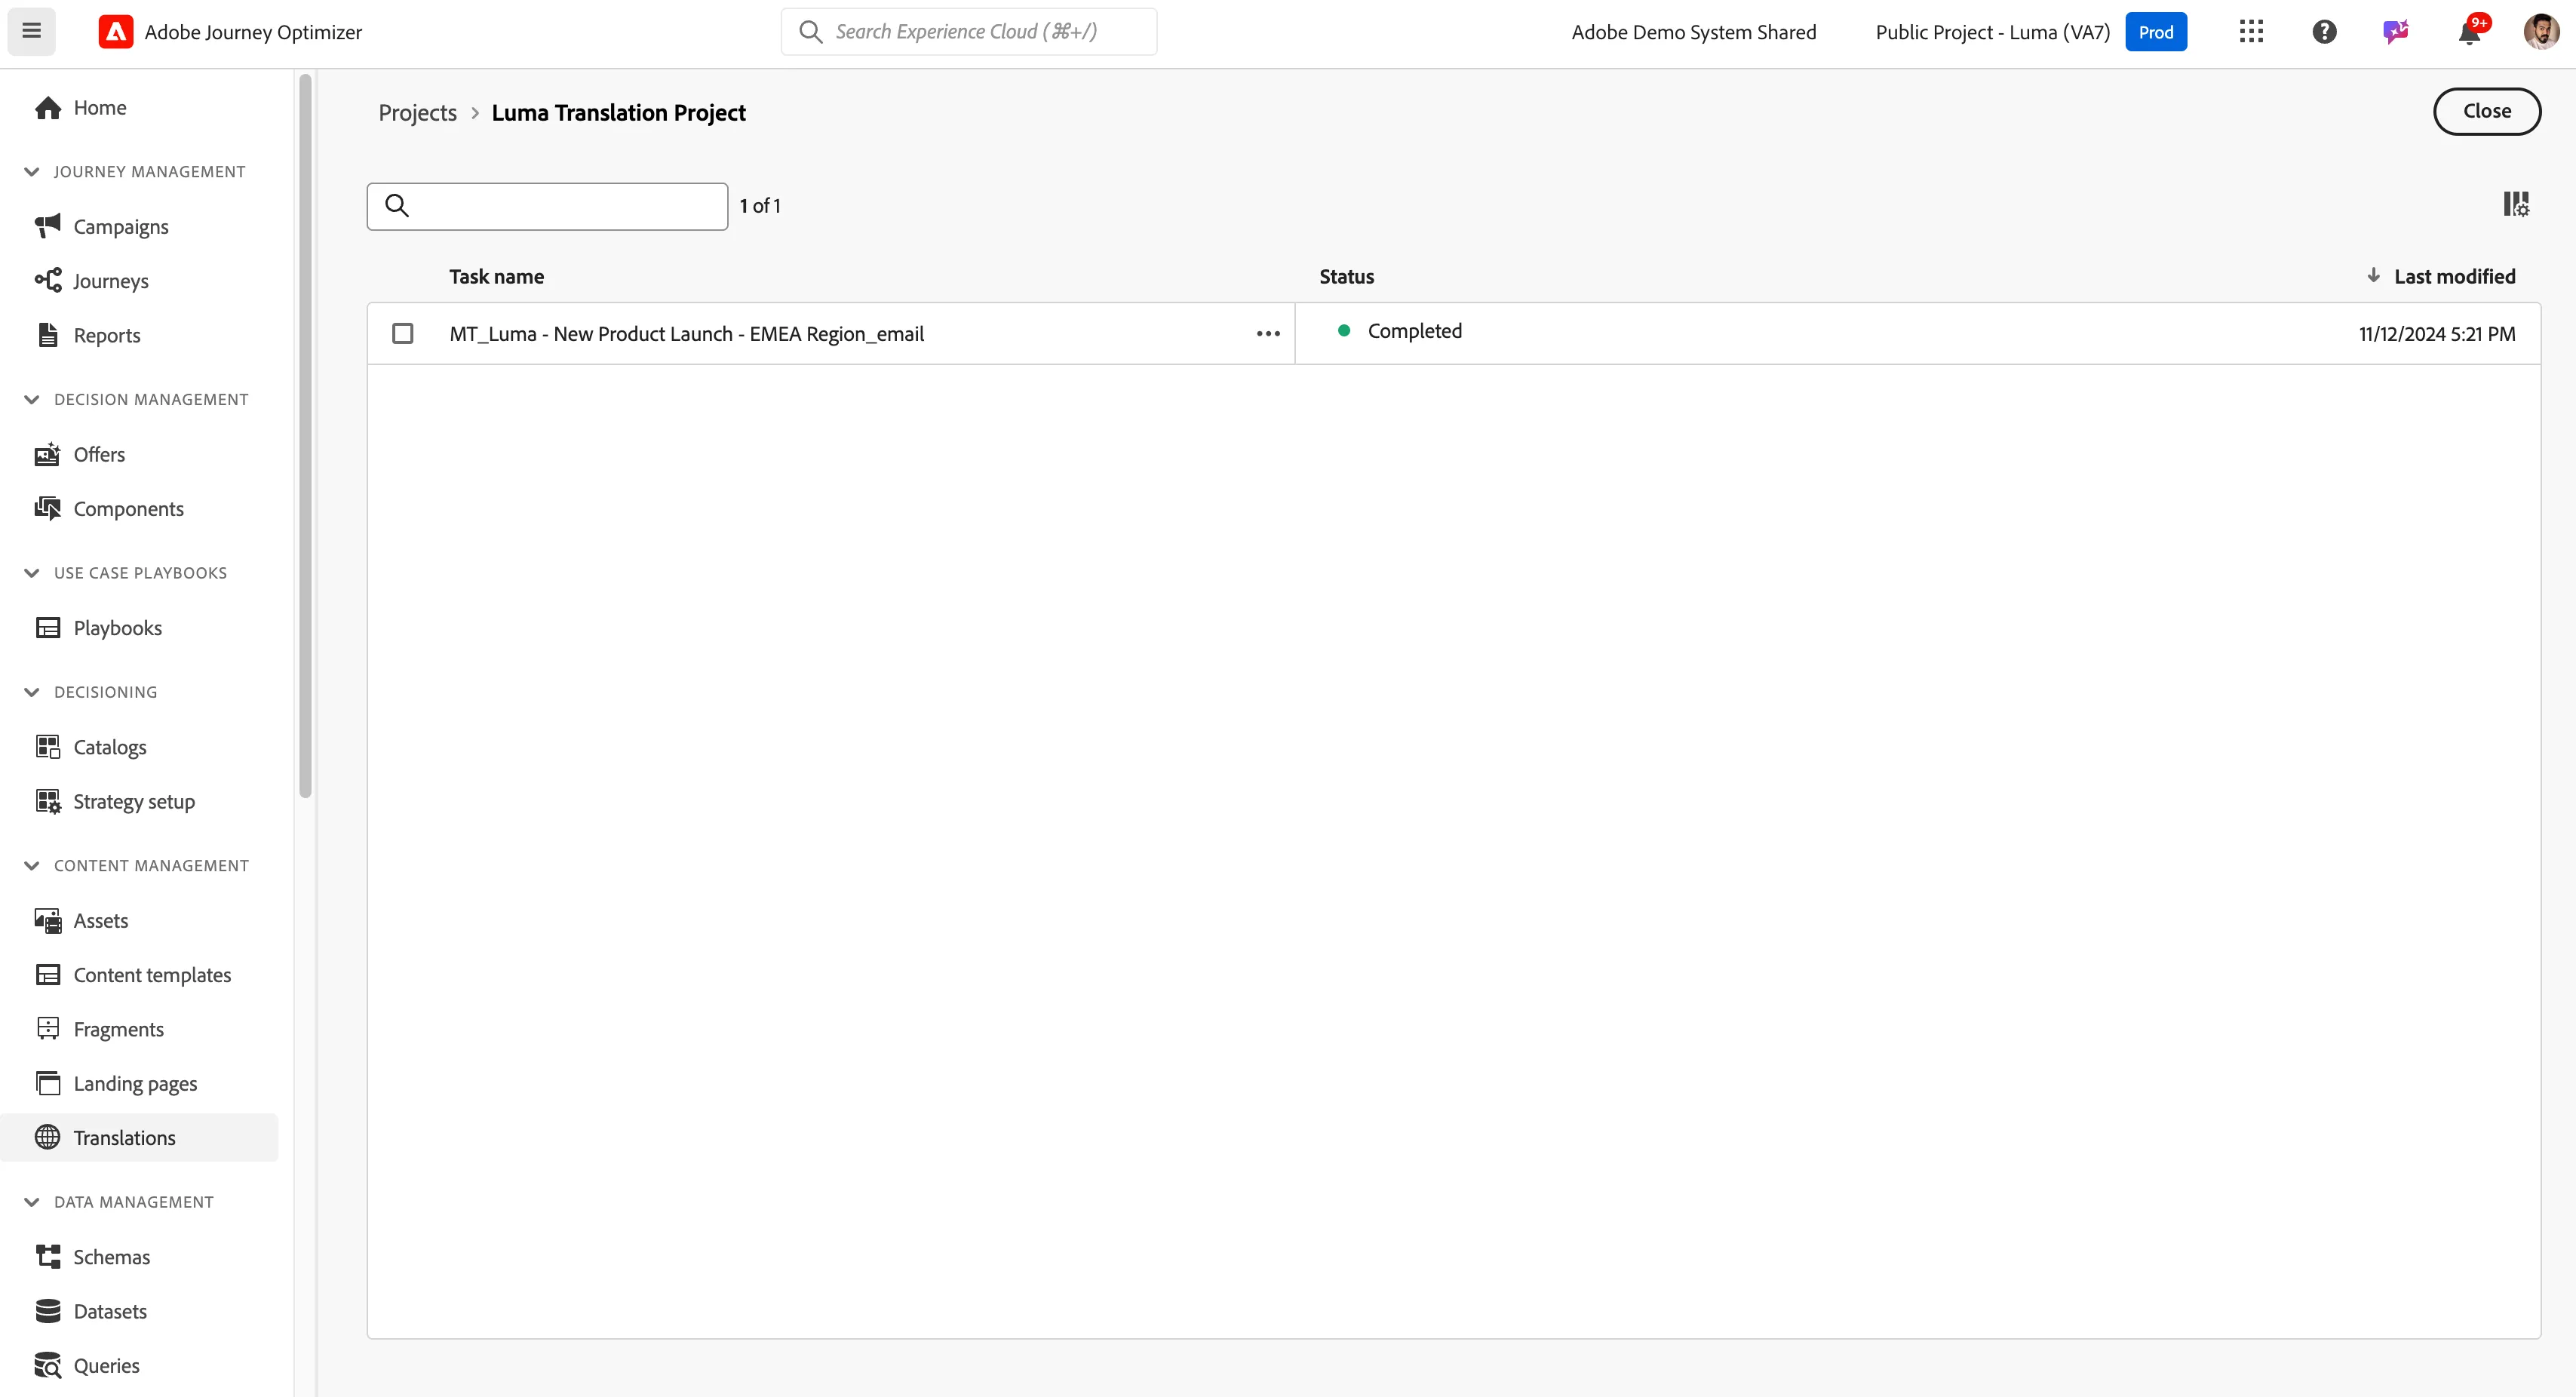Open the user profile avatar
Screen dimensions: 2576x1397
click(2541, 32)
